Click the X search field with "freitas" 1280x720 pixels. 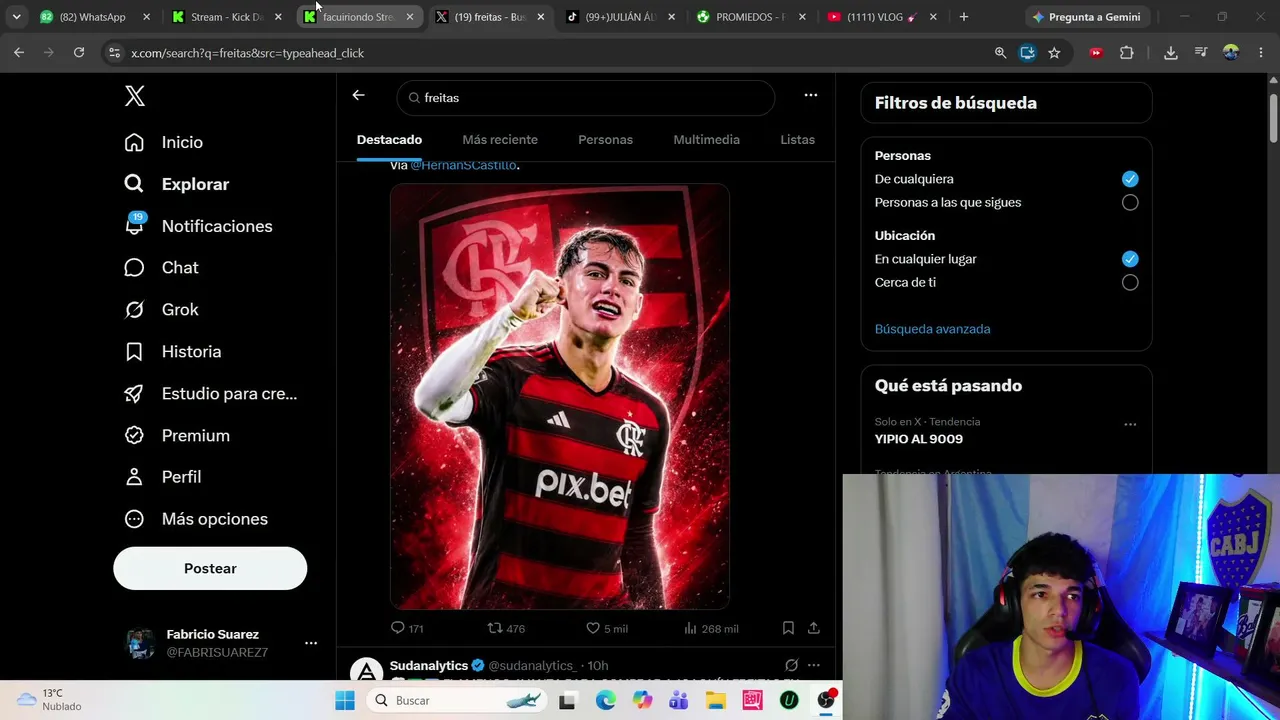point(586,98)
